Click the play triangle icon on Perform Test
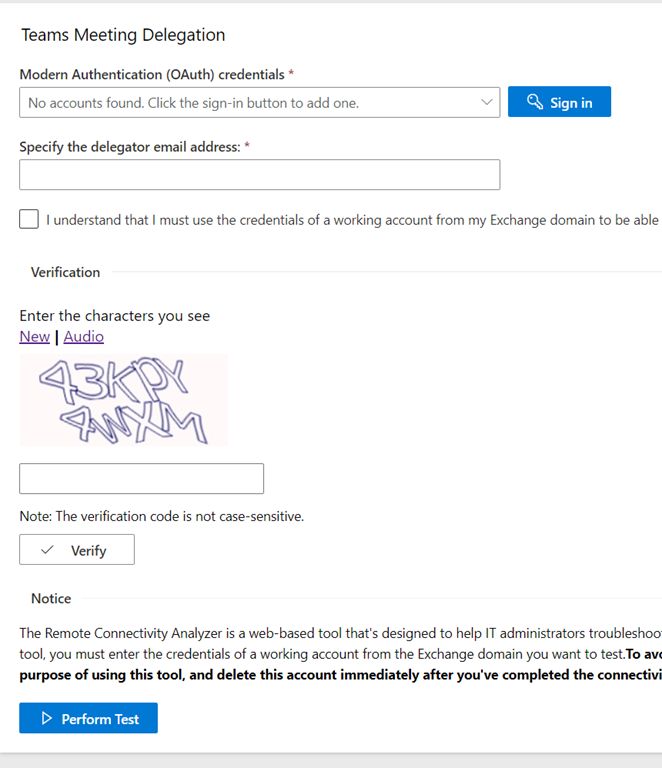 46,719
